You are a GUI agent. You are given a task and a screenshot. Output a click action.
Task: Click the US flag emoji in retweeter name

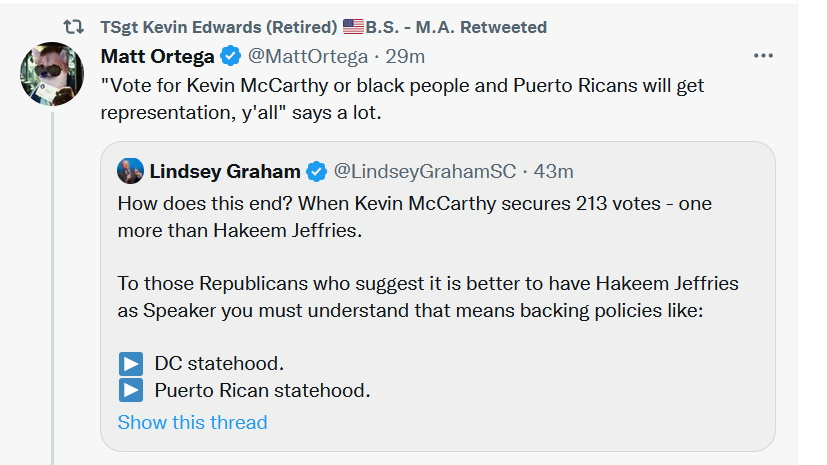click(353, 27)
